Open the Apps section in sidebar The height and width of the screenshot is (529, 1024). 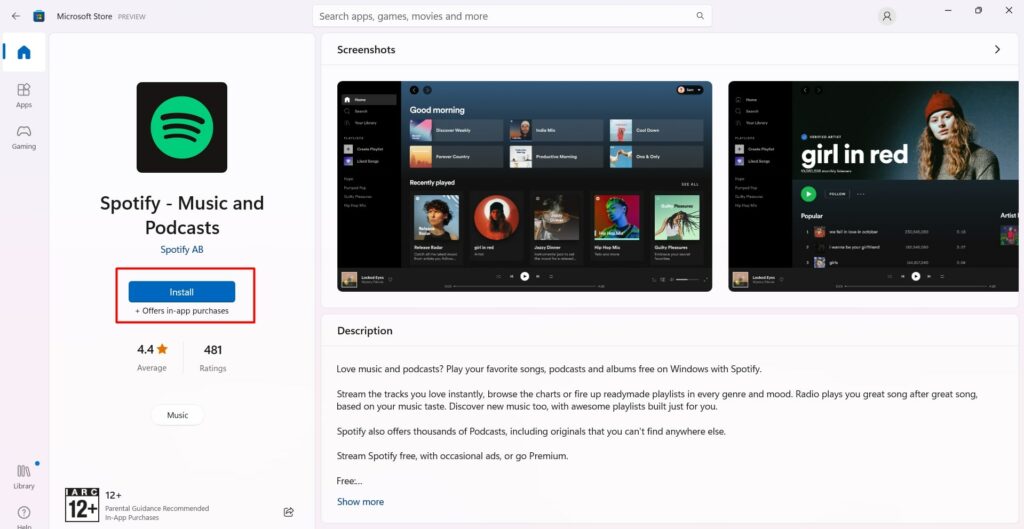24,95
